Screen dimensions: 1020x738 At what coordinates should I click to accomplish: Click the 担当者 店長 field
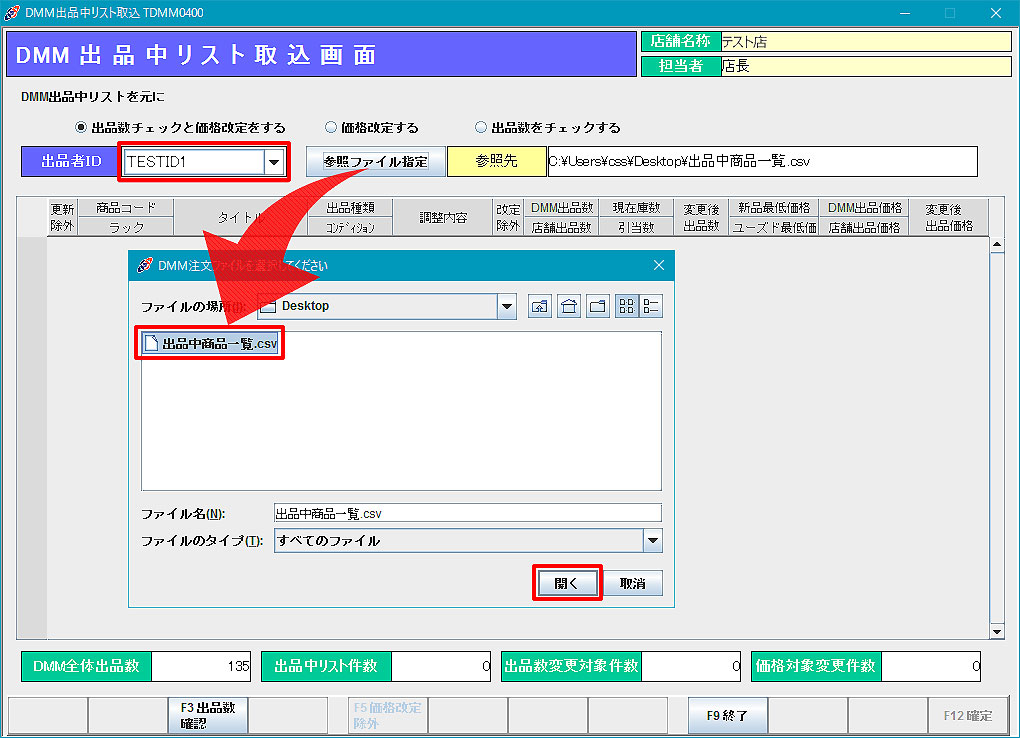pyautogui.click(x=866, y=66)
